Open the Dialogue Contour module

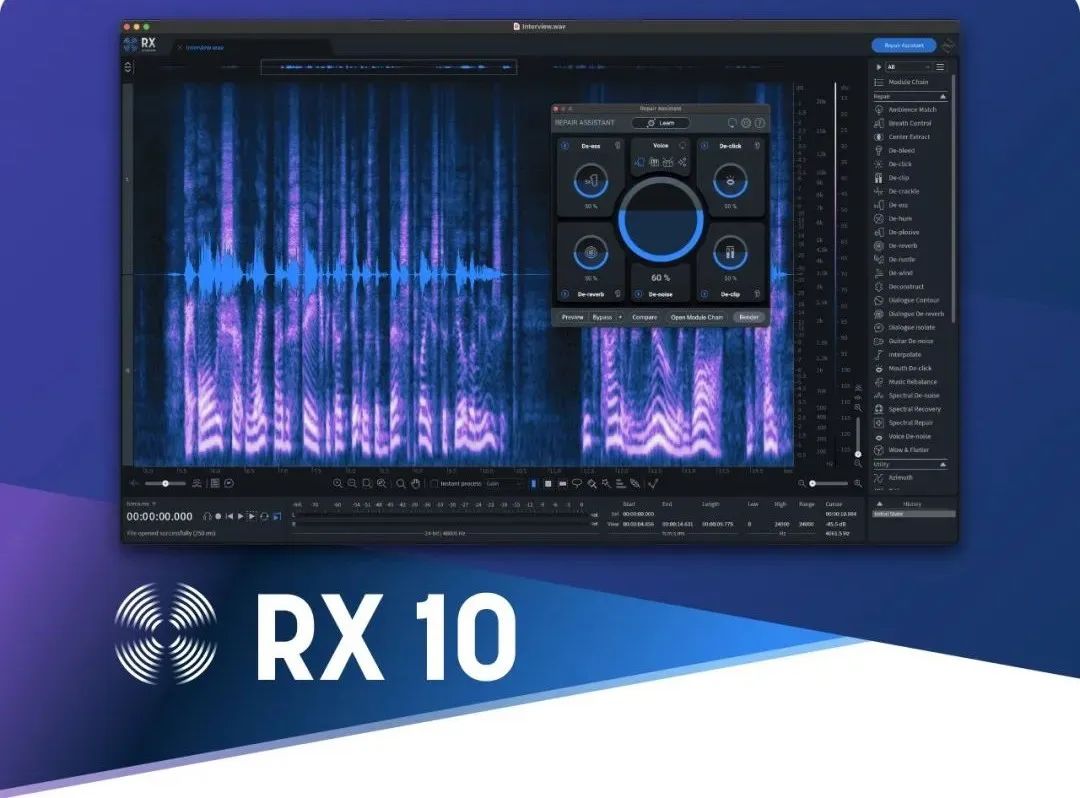(906, 300)
